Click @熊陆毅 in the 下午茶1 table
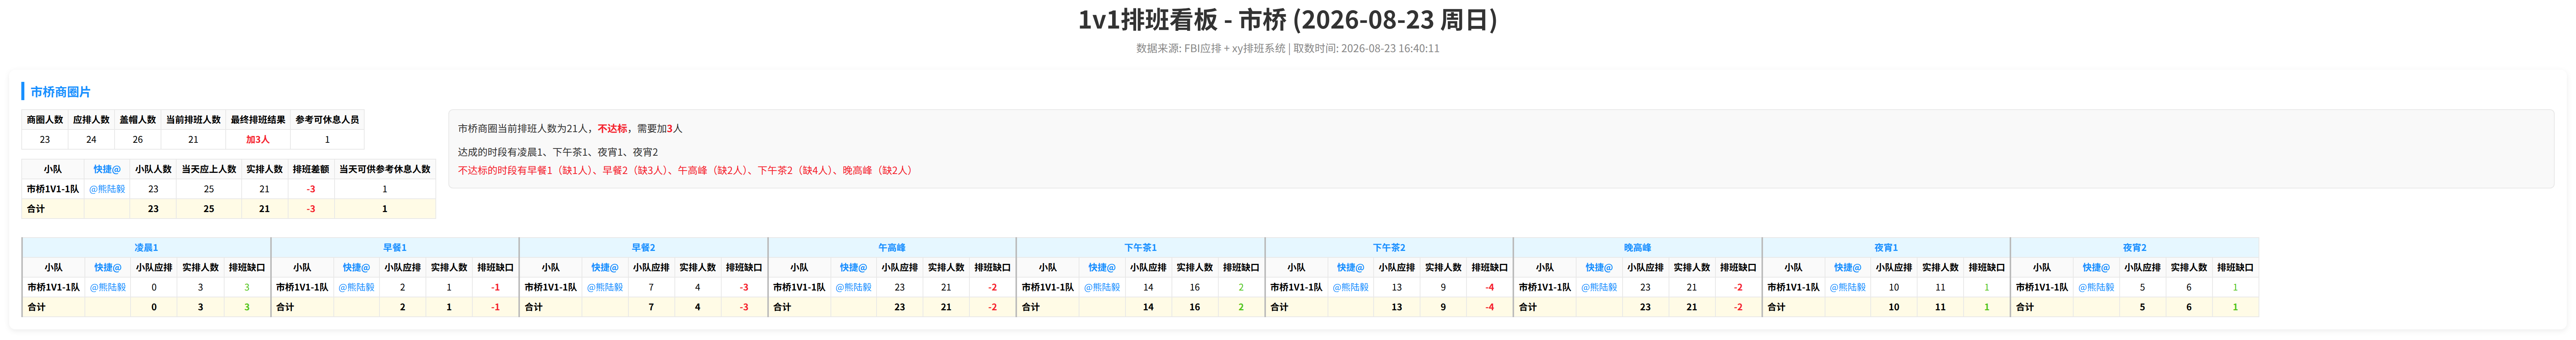The width and height of the screenshot is (2576, 340). point(1102,288)
